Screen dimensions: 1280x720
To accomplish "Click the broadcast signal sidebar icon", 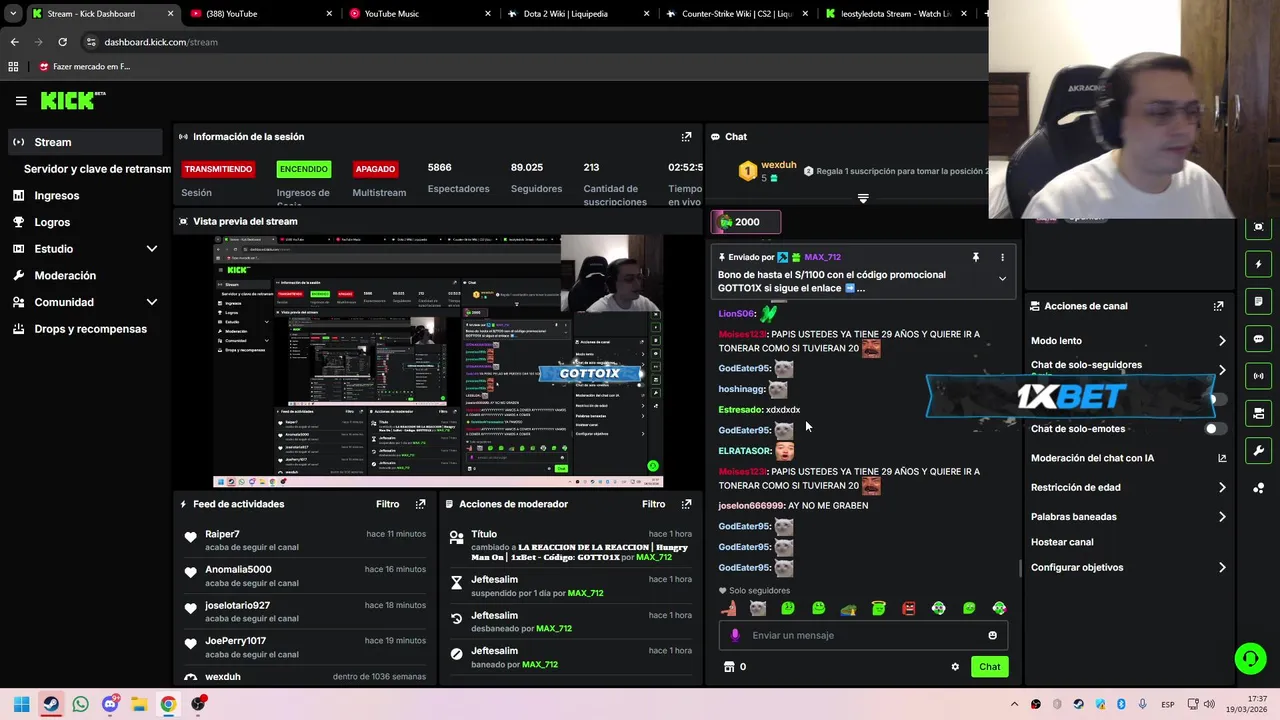I will pos(1258,376).
